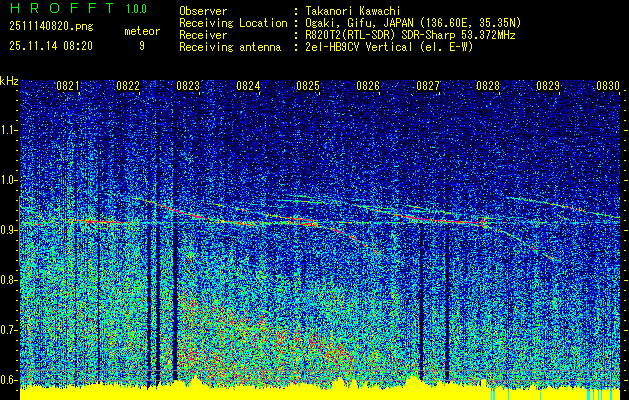The height and width of the screenshot is (400, 629).
Task: Click the 0828 time marker
Action: pos(488,85)
